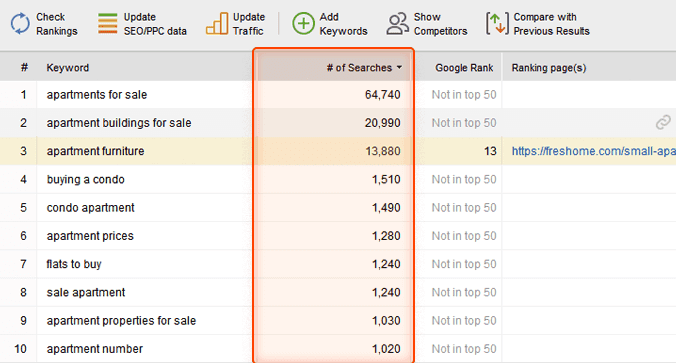Click the Check Rankings label
This screenshot has width=676, height=363.
click(56, 24)
